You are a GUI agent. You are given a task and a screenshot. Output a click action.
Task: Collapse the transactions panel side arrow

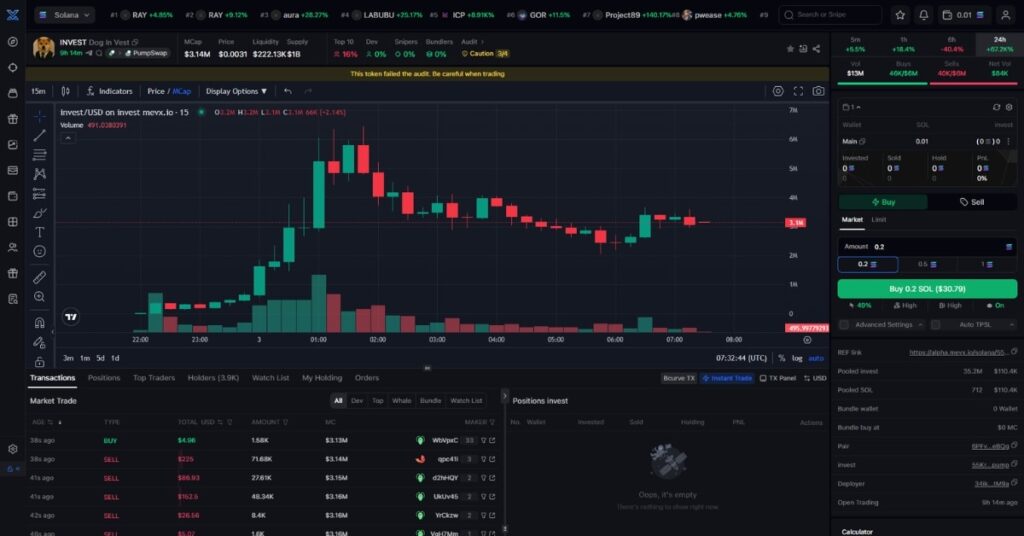click(x=504, y=396)
